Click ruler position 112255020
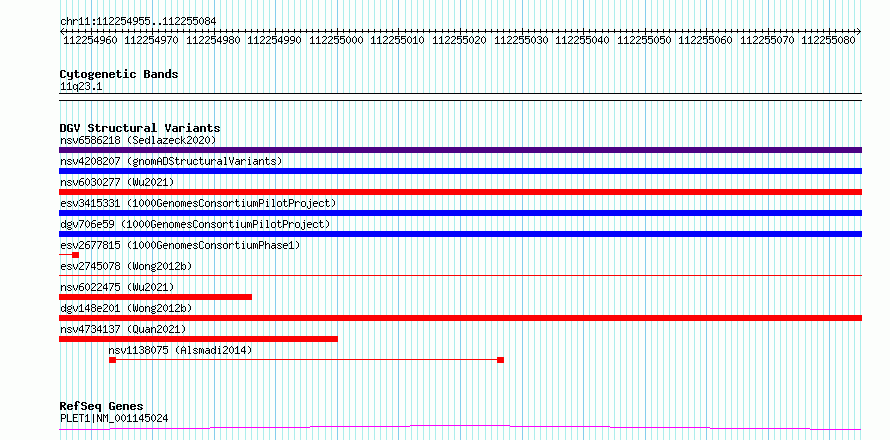 [460, 40]
